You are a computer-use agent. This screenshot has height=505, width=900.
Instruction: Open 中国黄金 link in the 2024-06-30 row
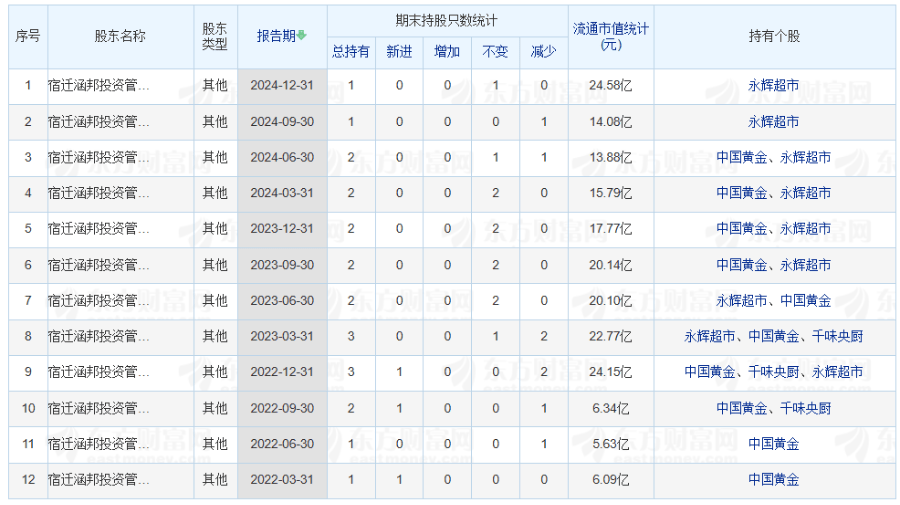(742, 157)
